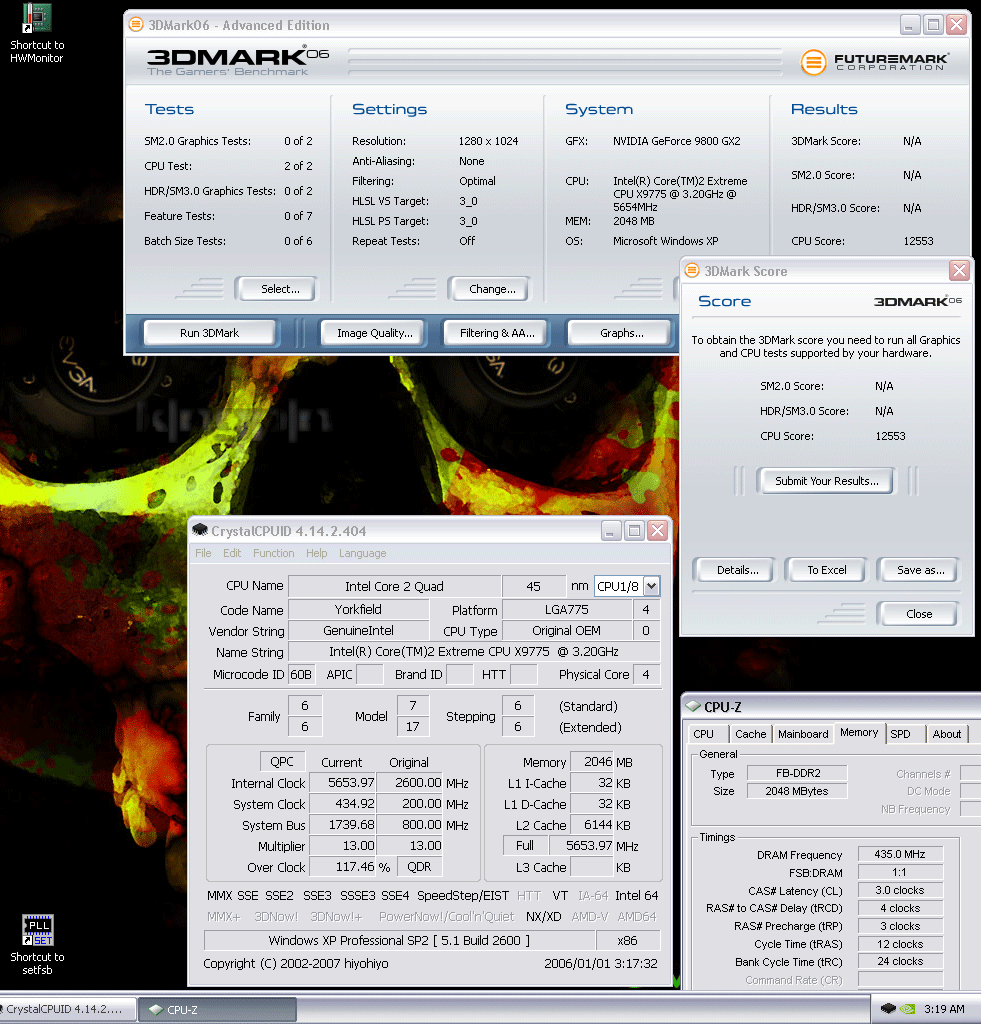Click the FB-DDR2 memory type field
981x1024 pixels.
[797, 773]
